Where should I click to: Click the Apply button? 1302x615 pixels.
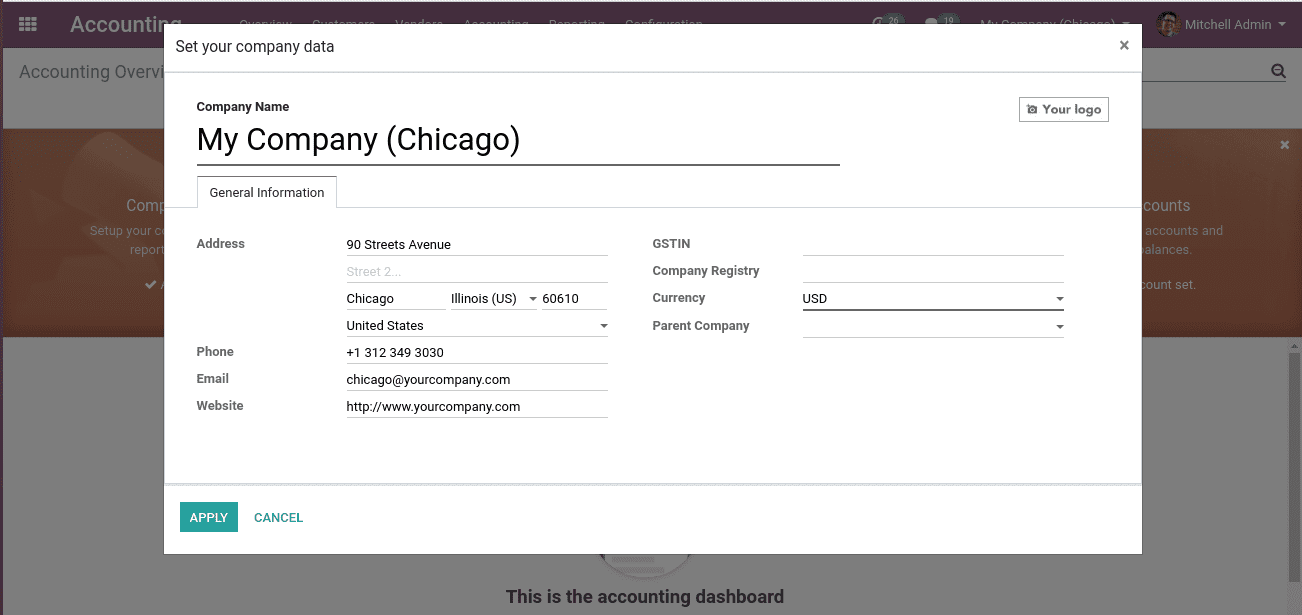point(209,517)
